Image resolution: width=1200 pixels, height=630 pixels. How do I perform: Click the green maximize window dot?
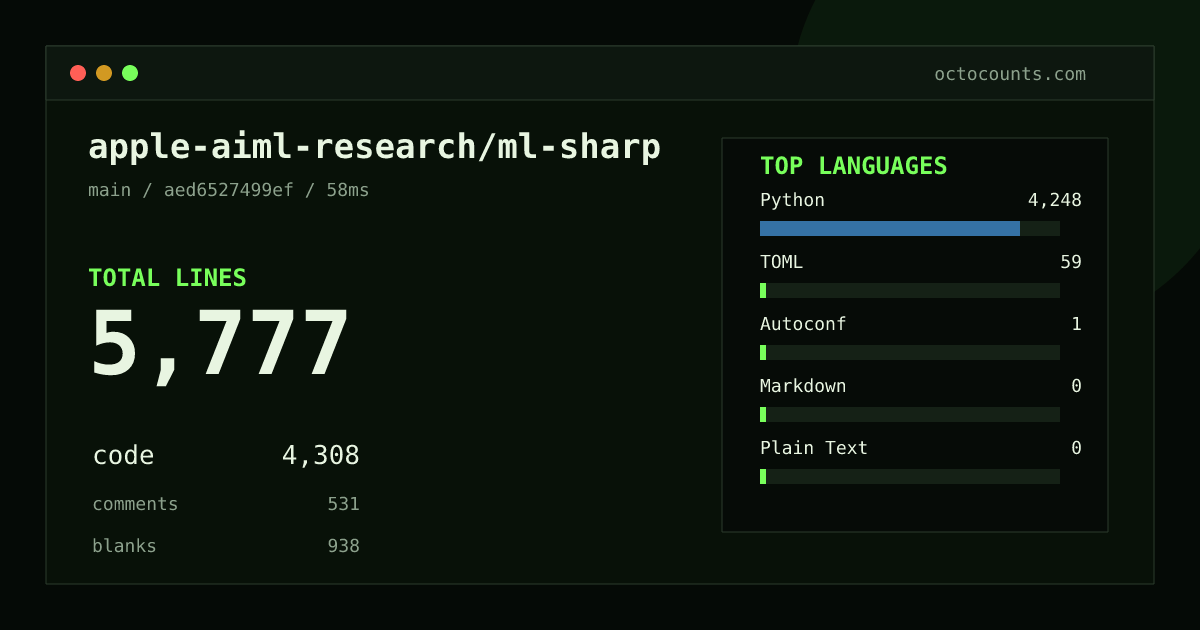click(x=130, y=73)
